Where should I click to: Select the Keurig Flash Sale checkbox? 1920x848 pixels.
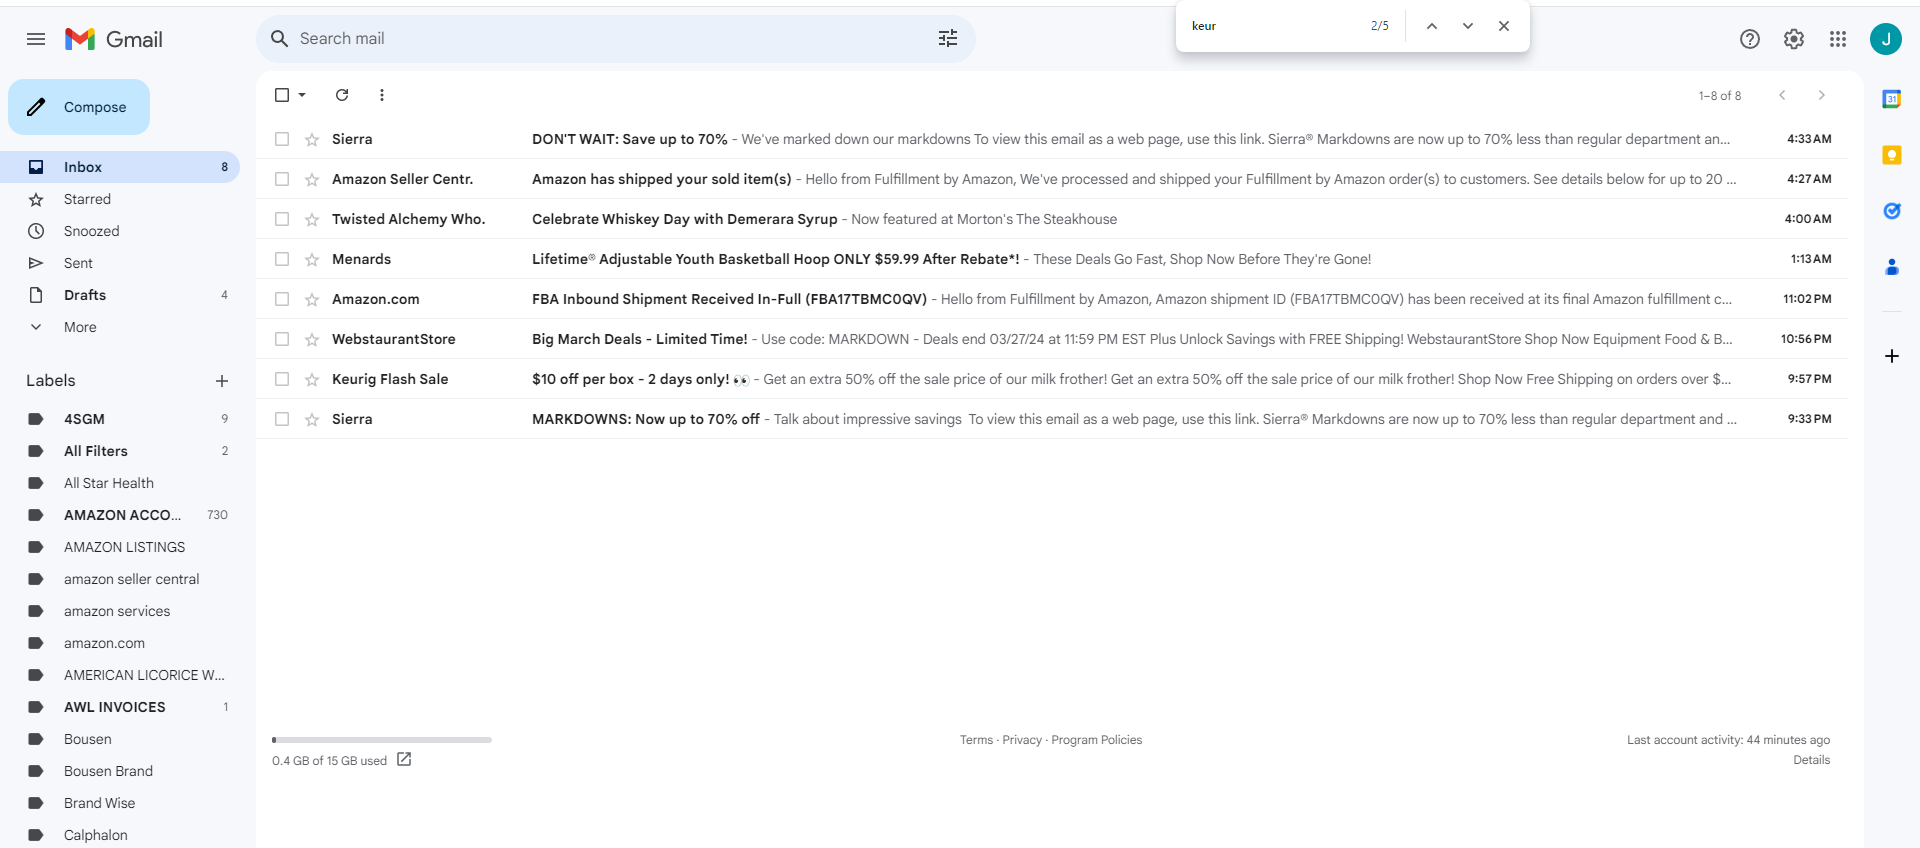click(x=282, y=379)
